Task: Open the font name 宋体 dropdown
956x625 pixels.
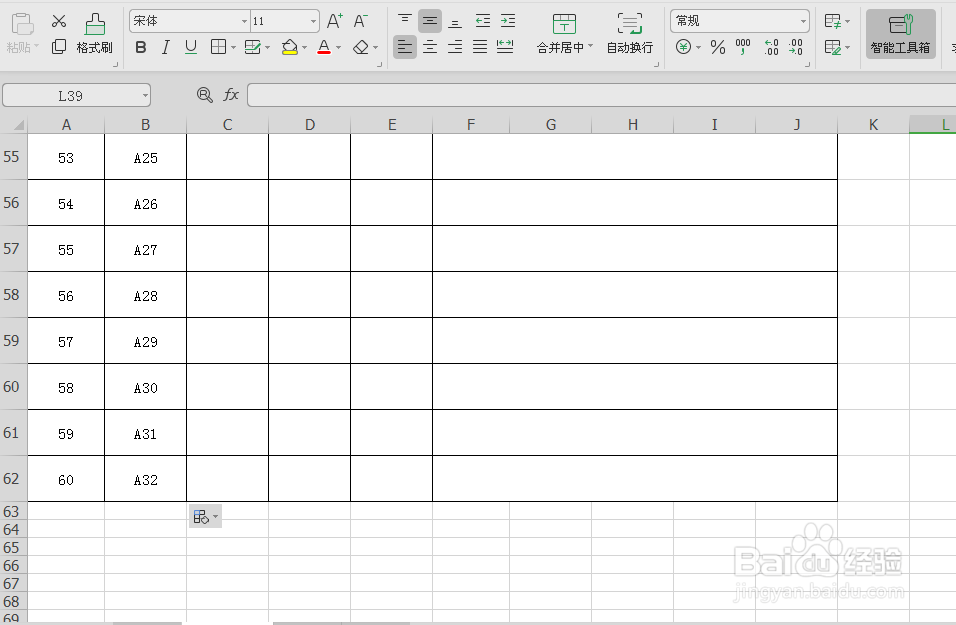Action: tap(244, 21)
